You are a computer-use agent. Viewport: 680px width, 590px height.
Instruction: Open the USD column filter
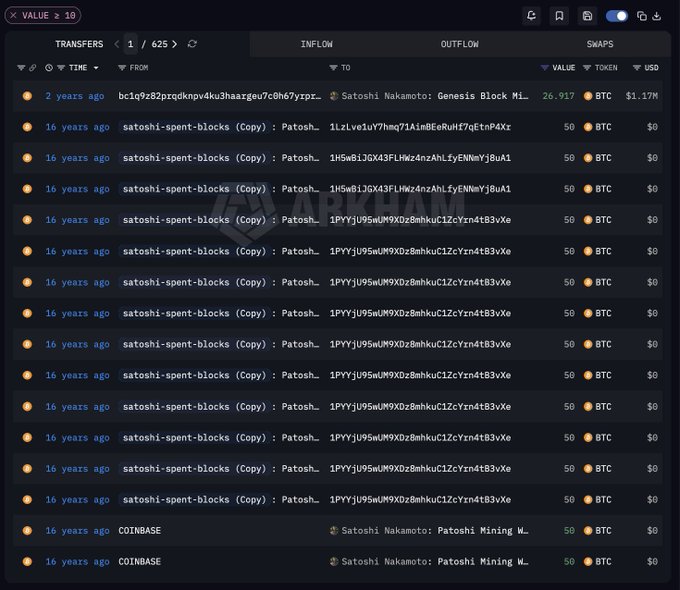point(637,68)
